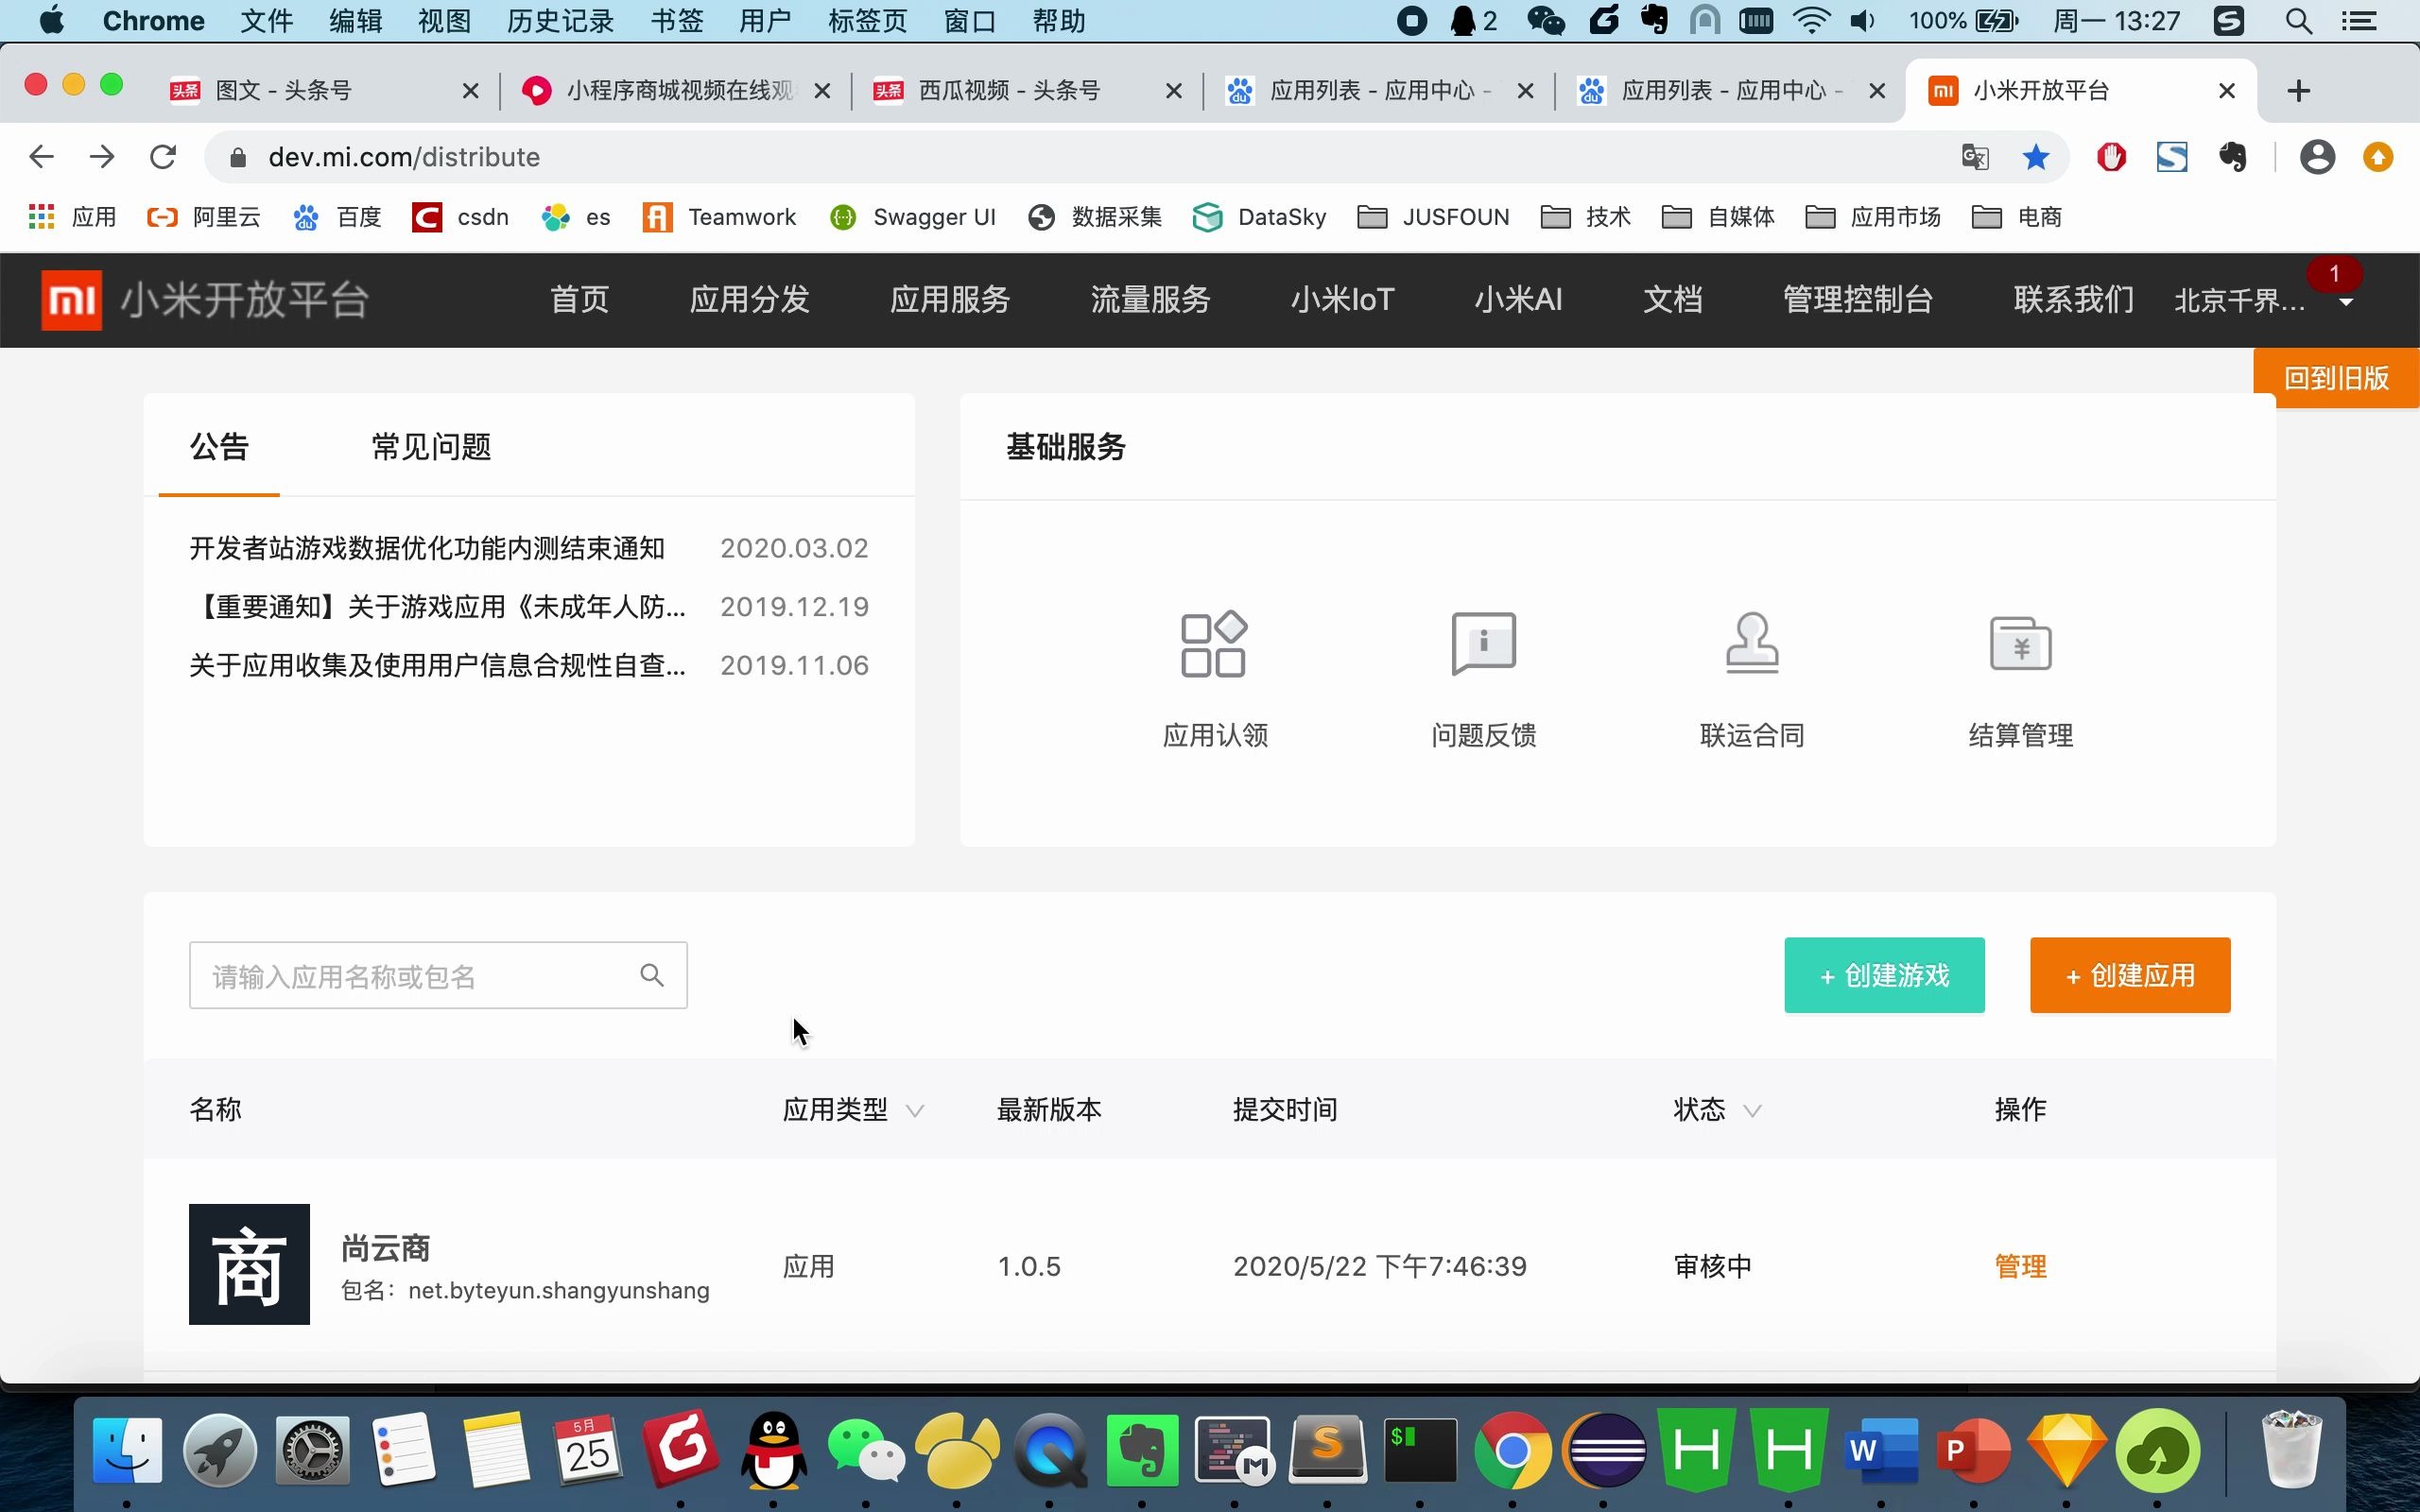
Task: Click the 问题反馈 (Feedback) icon
Action: [x=1482, y=676]
